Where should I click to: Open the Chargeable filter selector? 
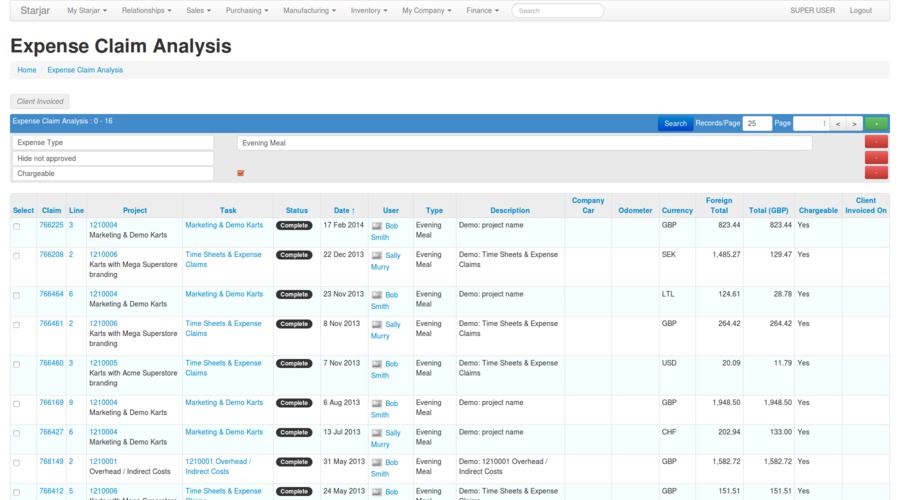point(113,173)
